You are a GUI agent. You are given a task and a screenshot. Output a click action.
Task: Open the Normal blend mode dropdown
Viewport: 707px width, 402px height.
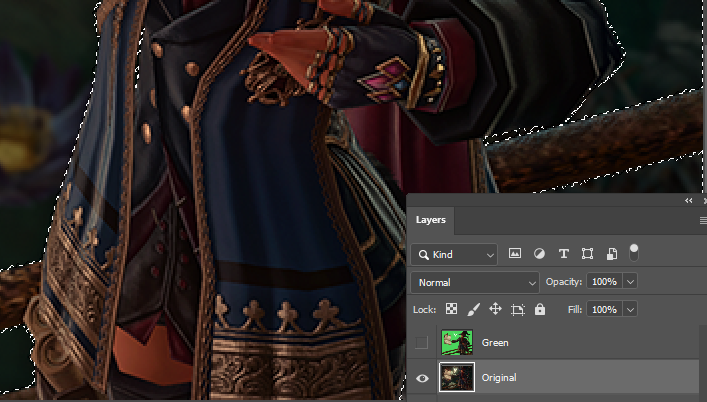[475, 283]
